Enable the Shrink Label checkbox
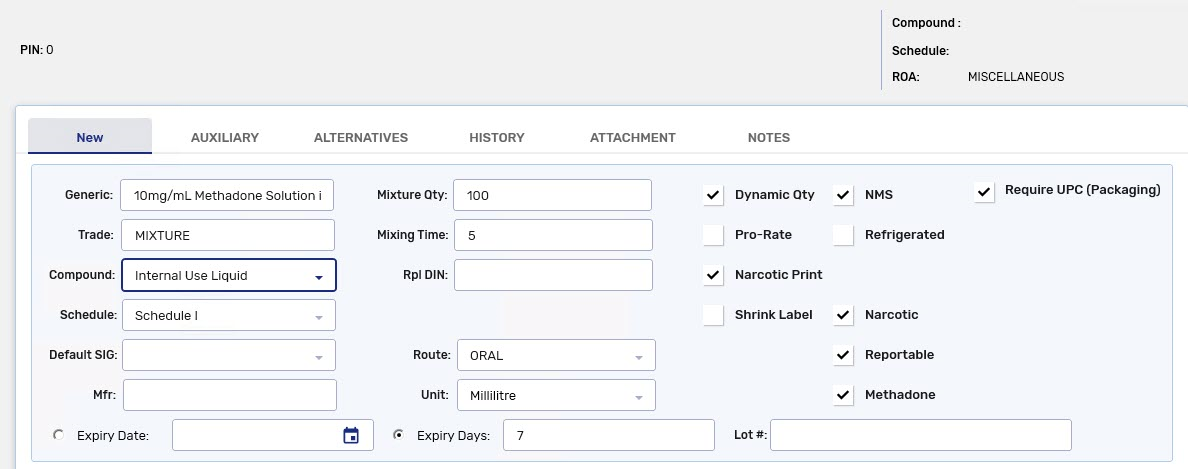 [x=713, y=314]
